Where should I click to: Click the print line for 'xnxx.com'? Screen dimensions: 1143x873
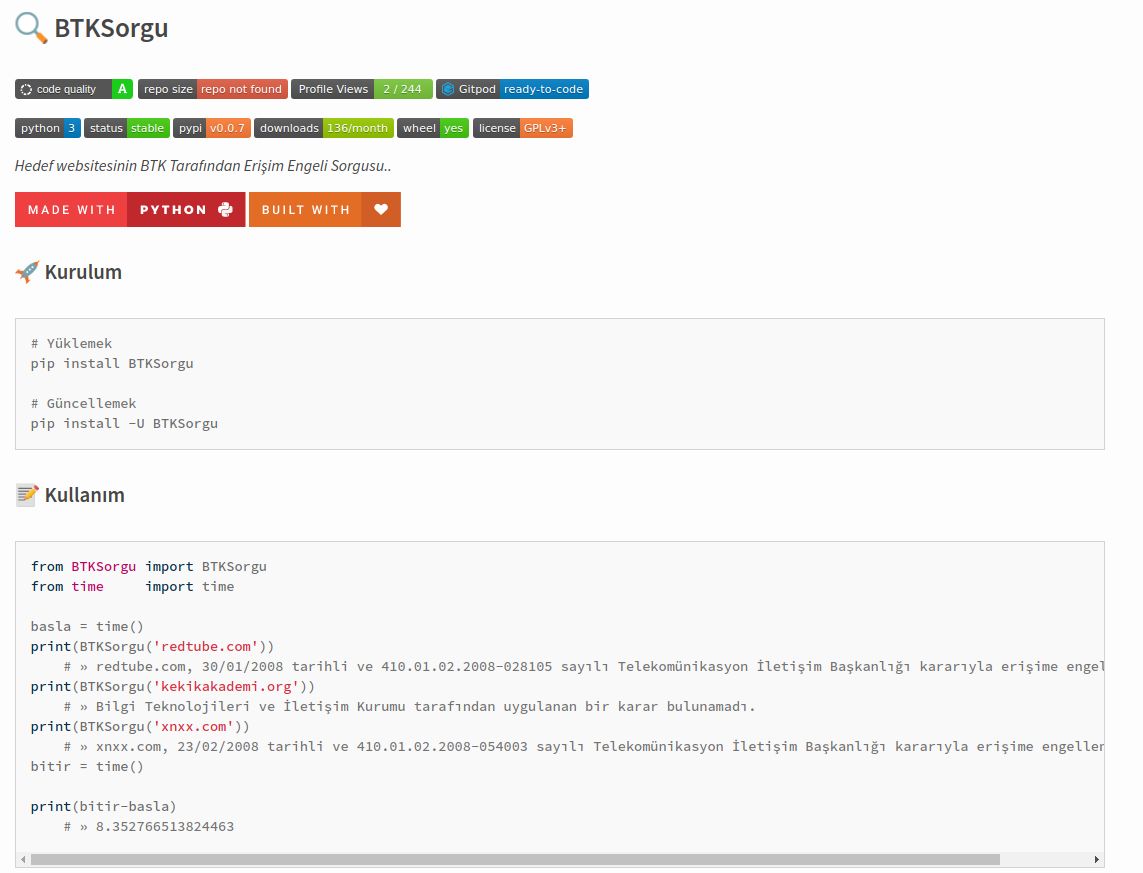140,727
